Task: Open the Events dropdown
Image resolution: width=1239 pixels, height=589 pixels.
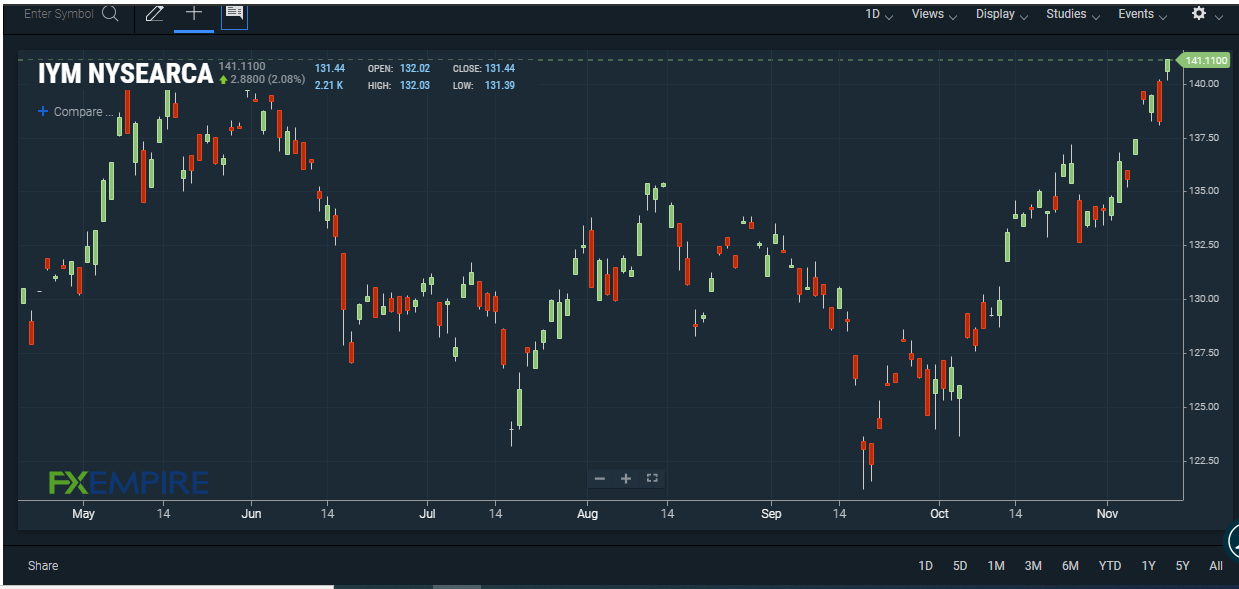Action: 1135,14
